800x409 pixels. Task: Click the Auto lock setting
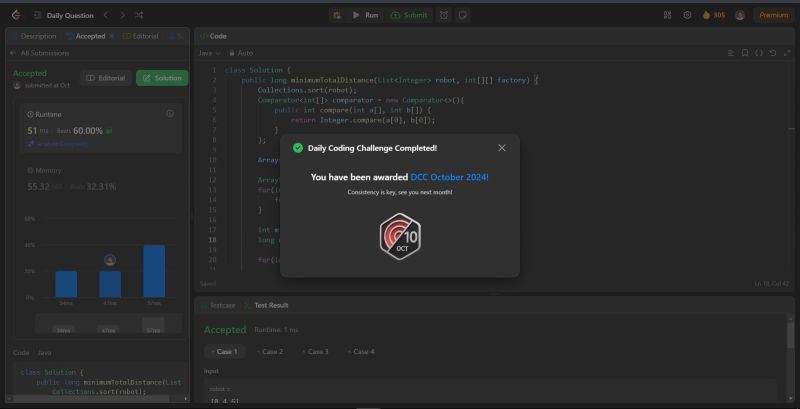click(241, 53)
